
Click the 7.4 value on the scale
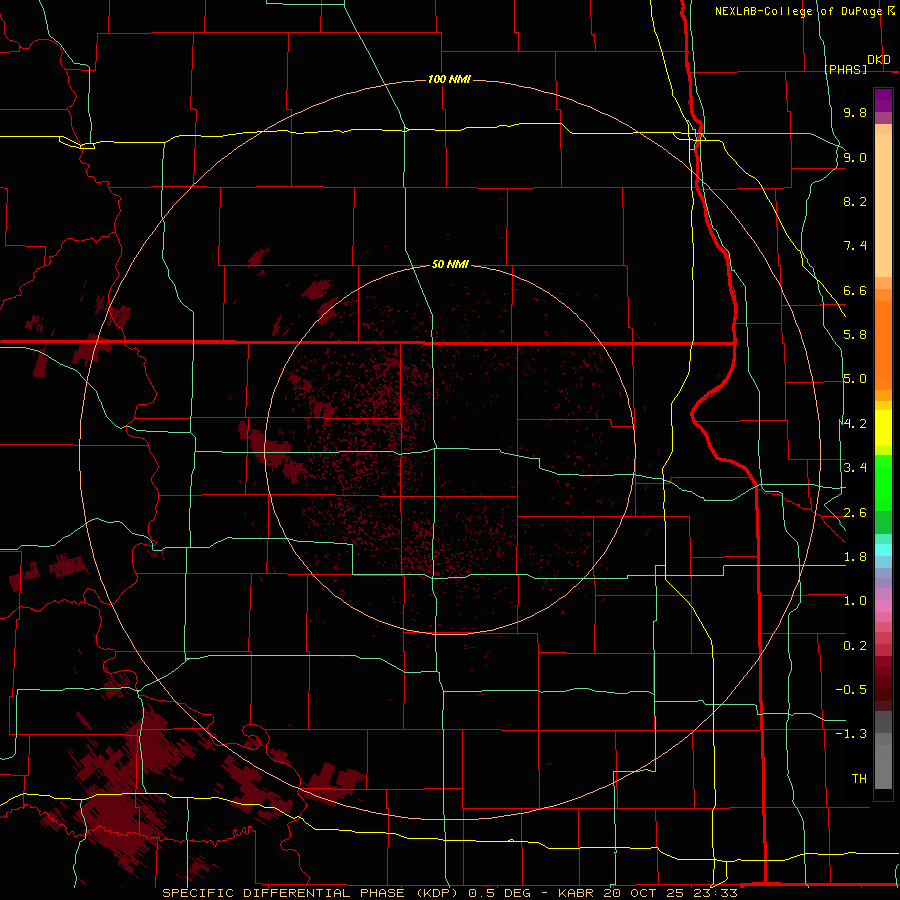(x=855, y=246)
